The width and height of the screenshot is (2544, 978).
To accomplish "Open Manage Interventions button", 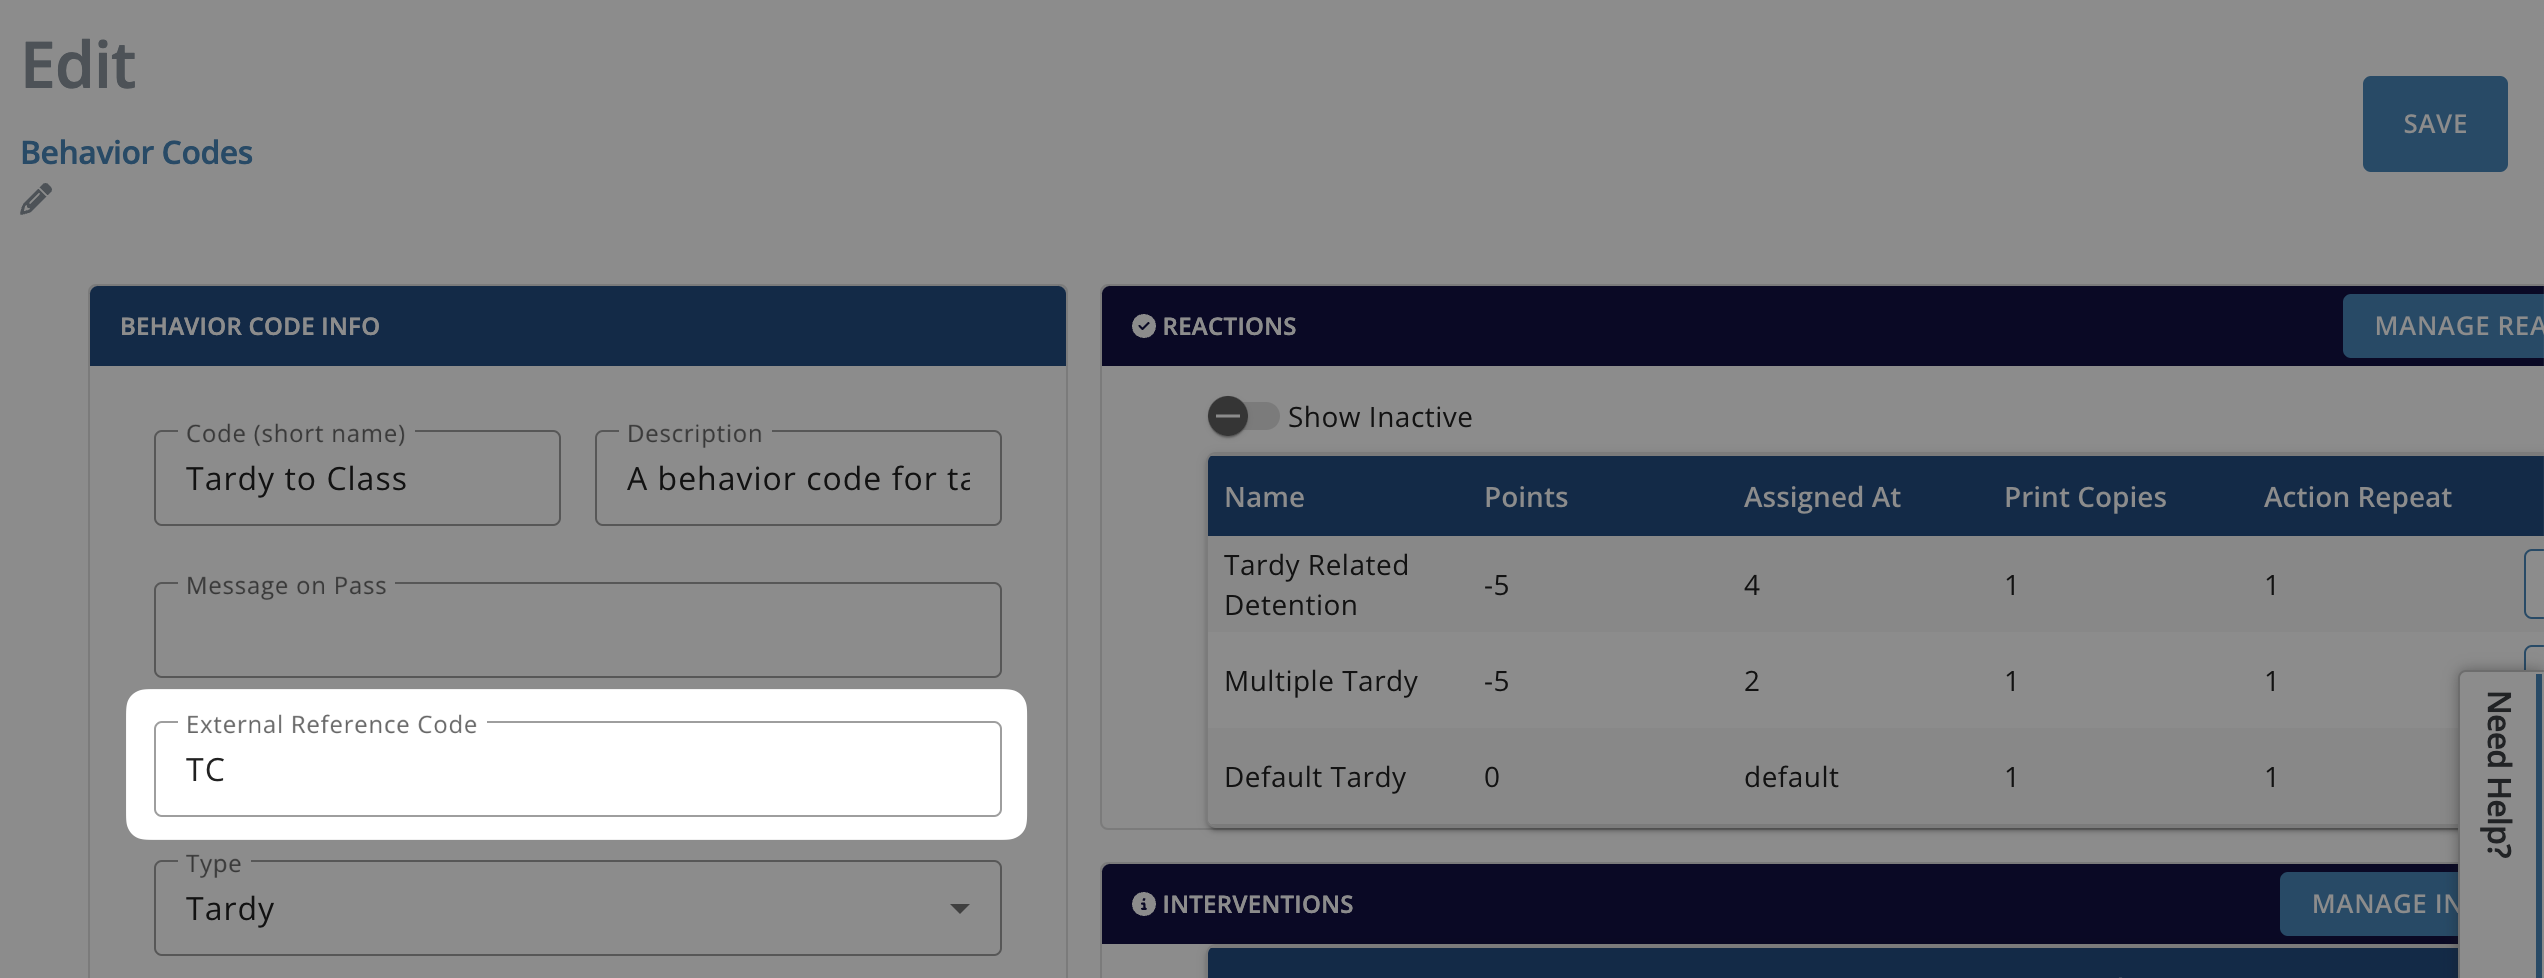I will [2370, 904].
